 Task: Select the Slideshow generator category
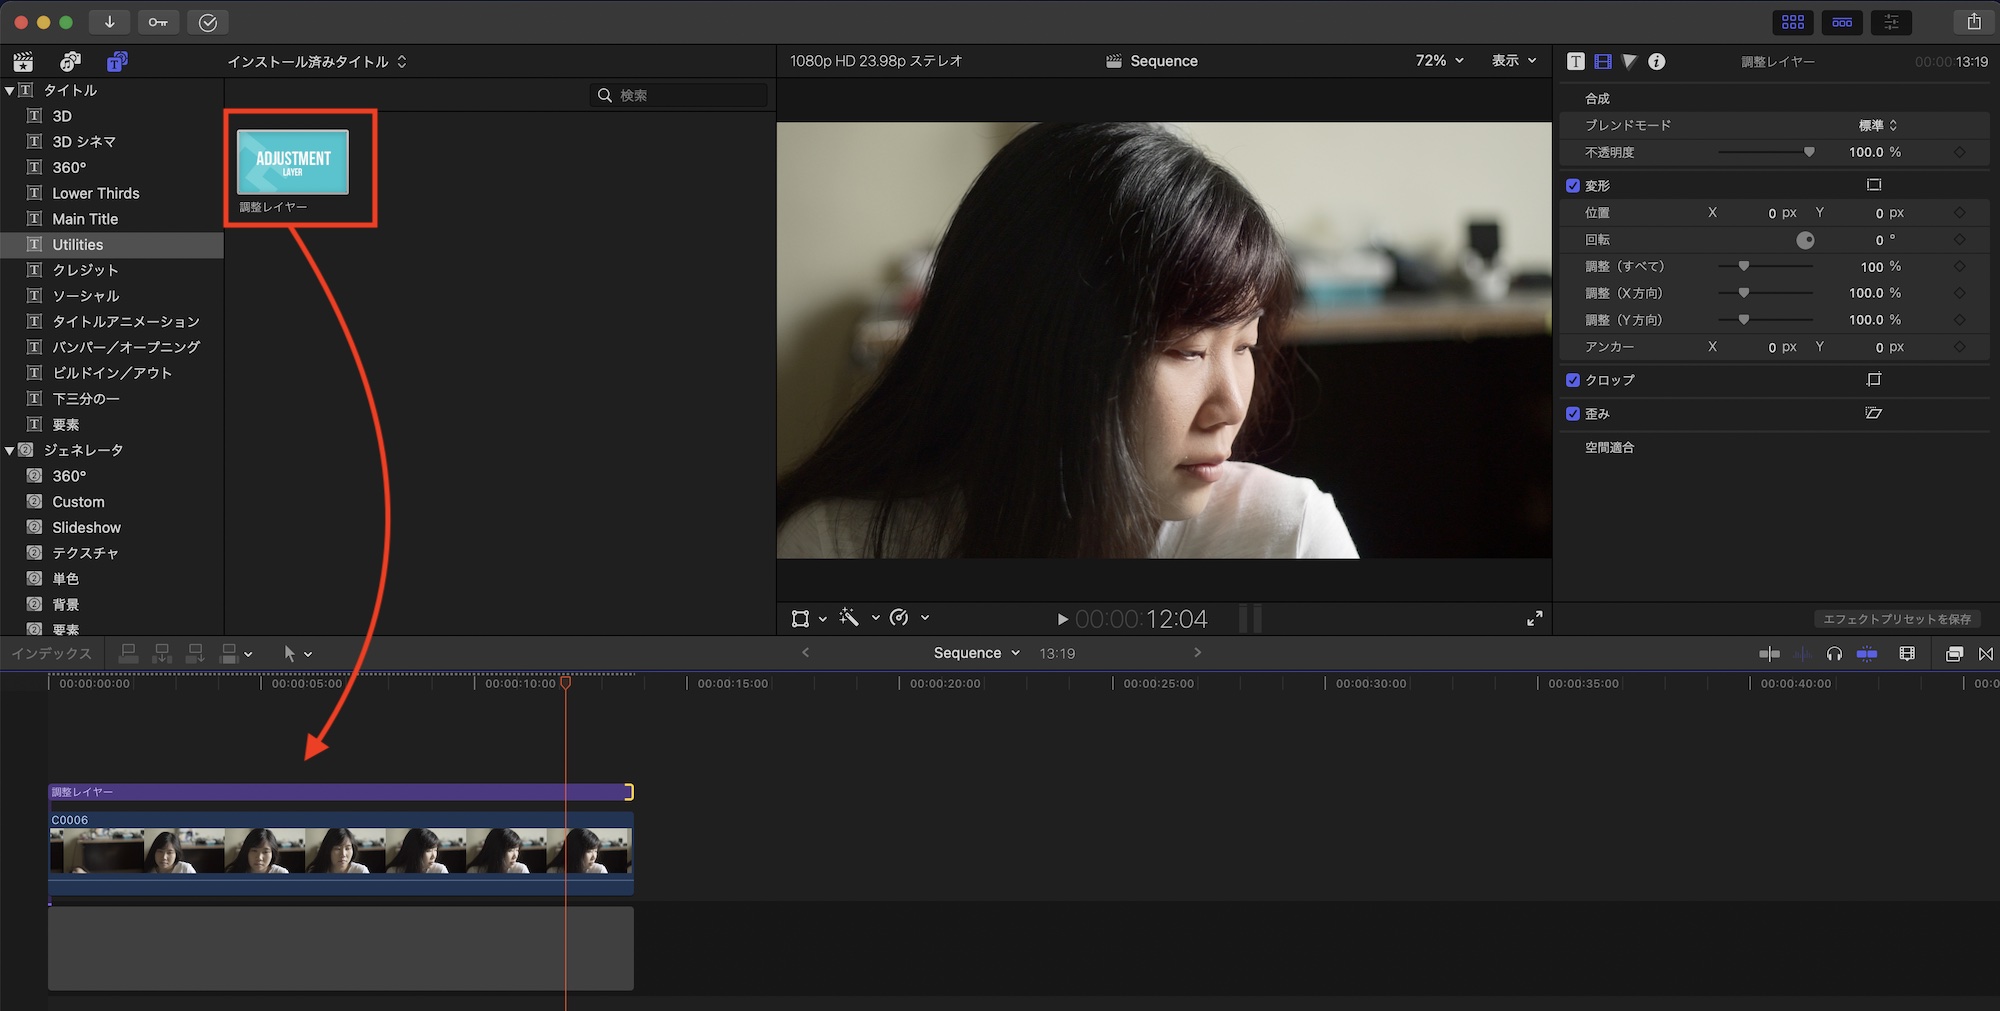(x=86, y=527)
